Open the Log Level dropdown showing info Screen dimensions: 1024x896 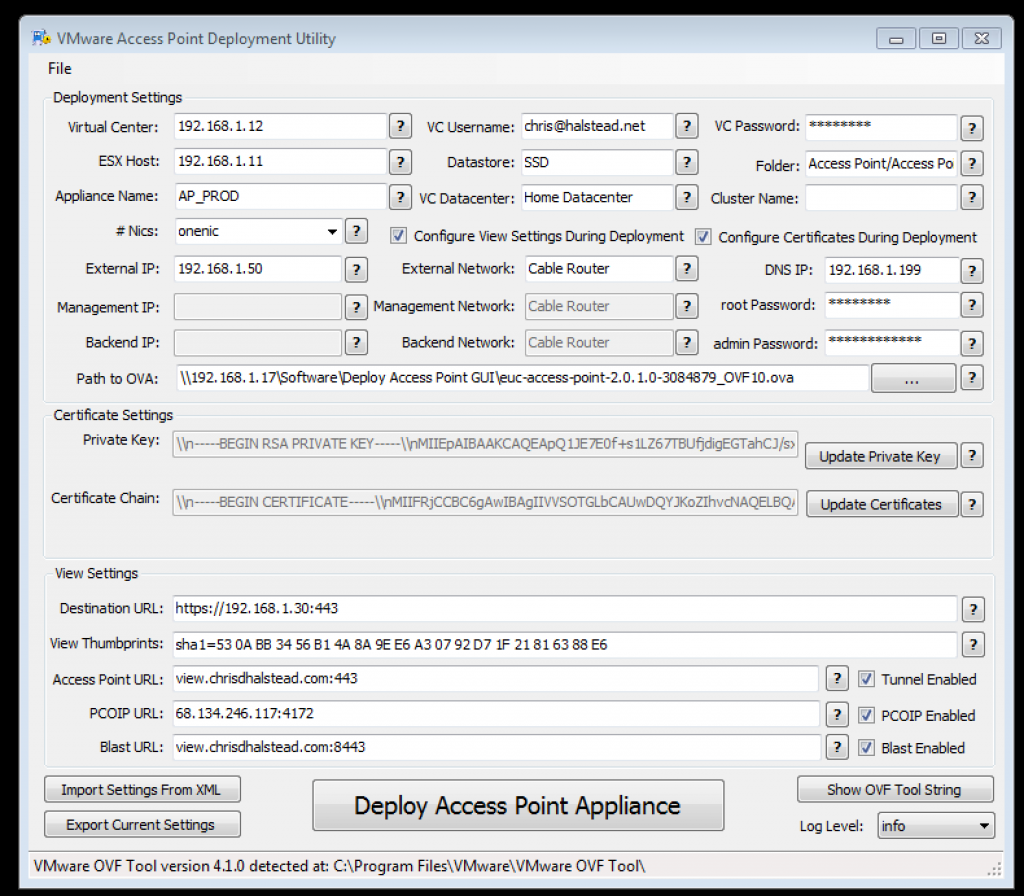(936, 826)
